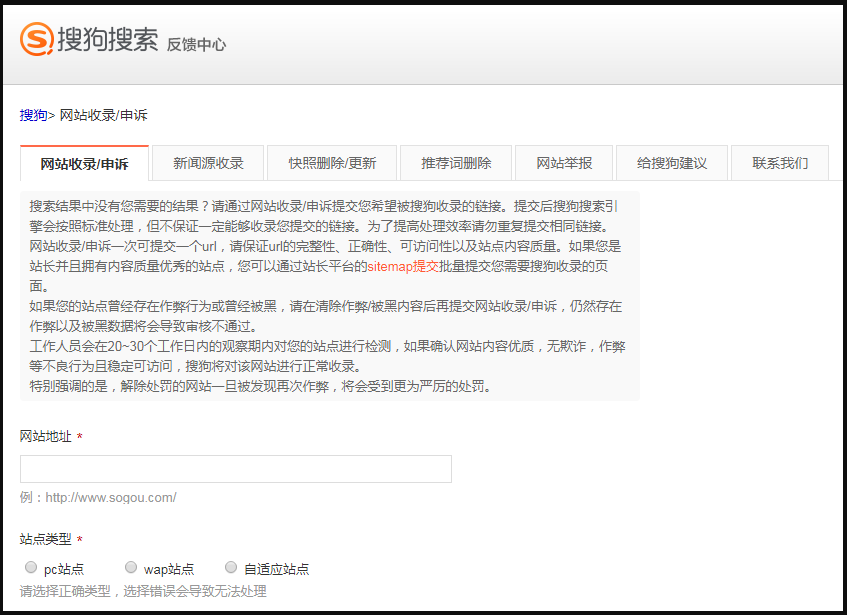The height and width of the screenshot is (615, 847).
Task: Click the hint 请选择正确类型，选择错误会导致无法处理
Action: pyautogui.click(x=143, y=591)
